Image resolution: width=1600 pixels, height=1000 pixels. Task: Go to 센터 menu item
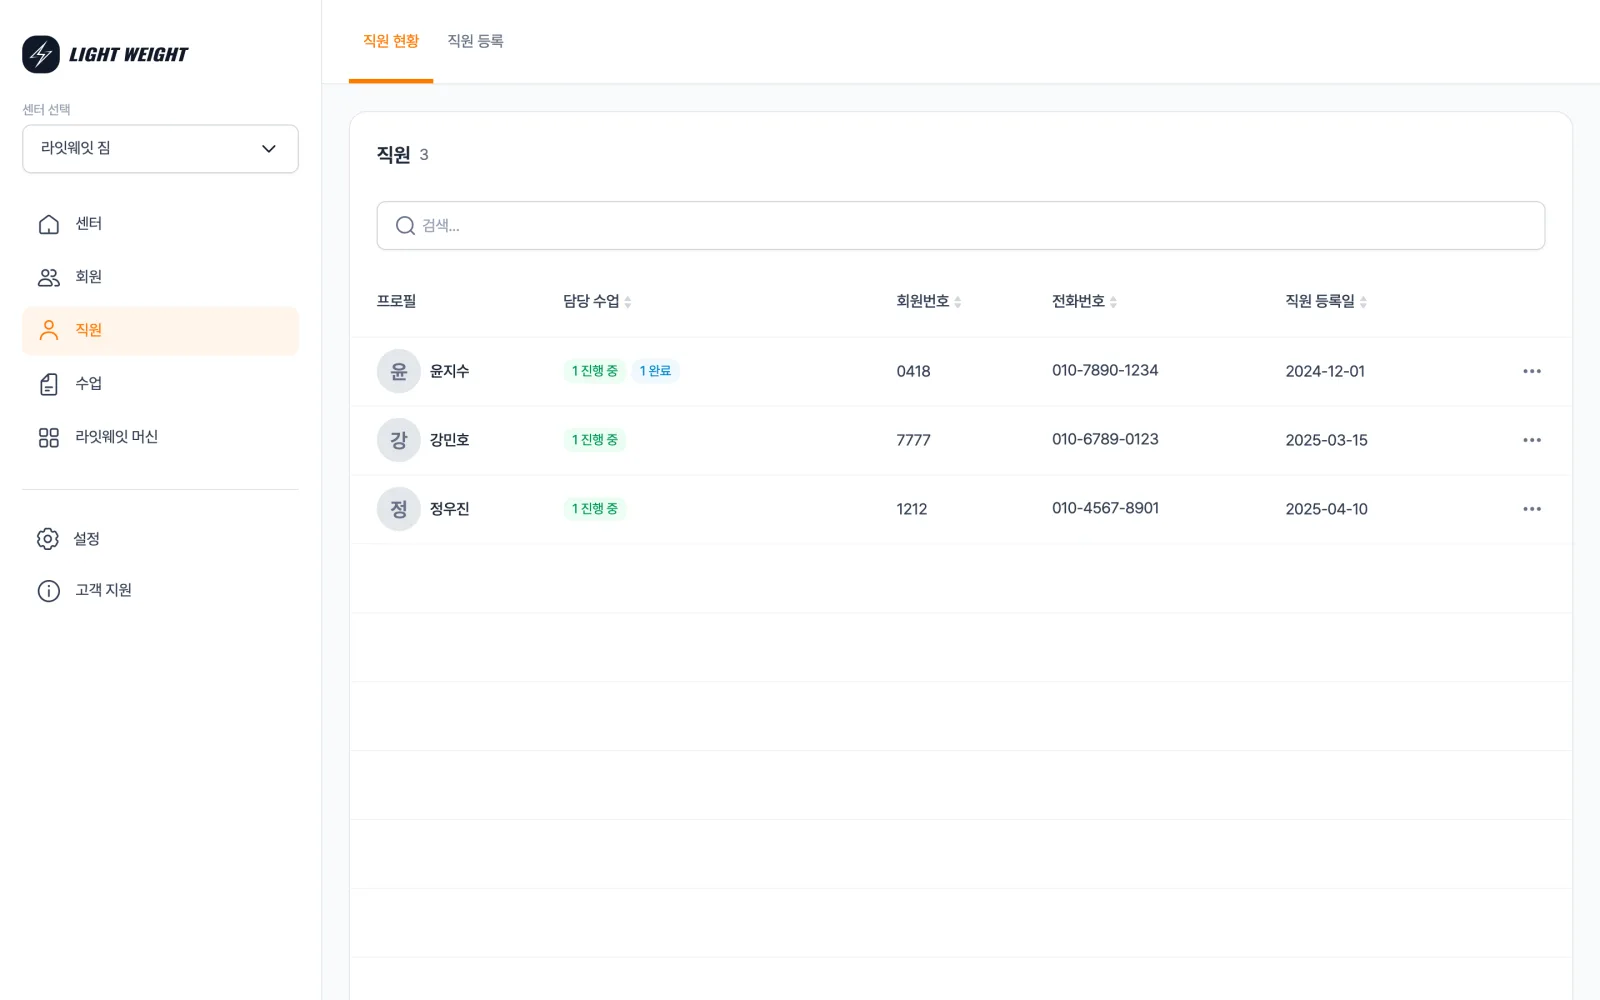pos(160,224)
